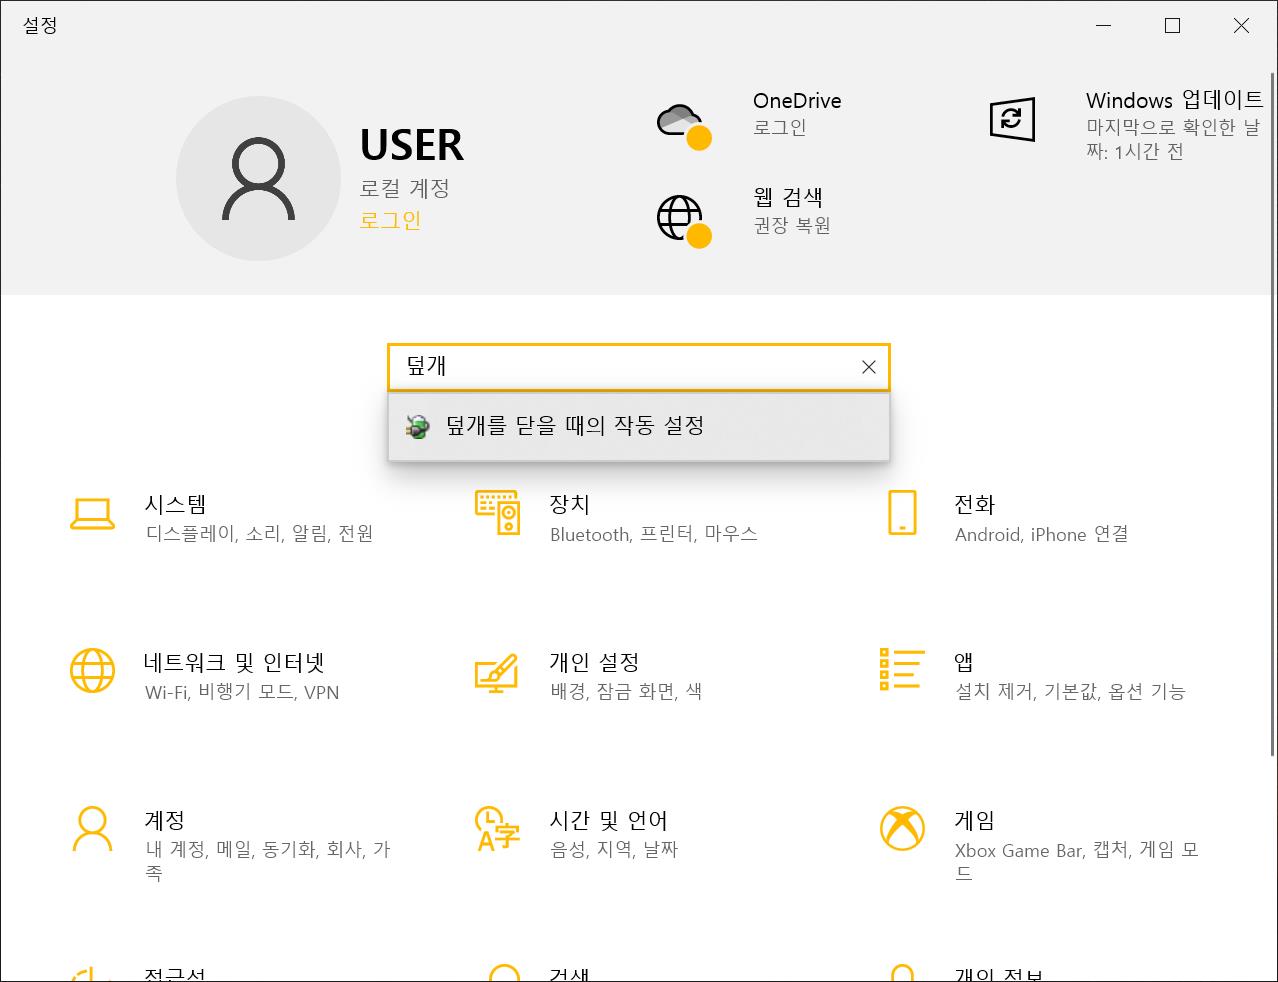Click Android, iPhone 연결 description

pos(1041,534)
